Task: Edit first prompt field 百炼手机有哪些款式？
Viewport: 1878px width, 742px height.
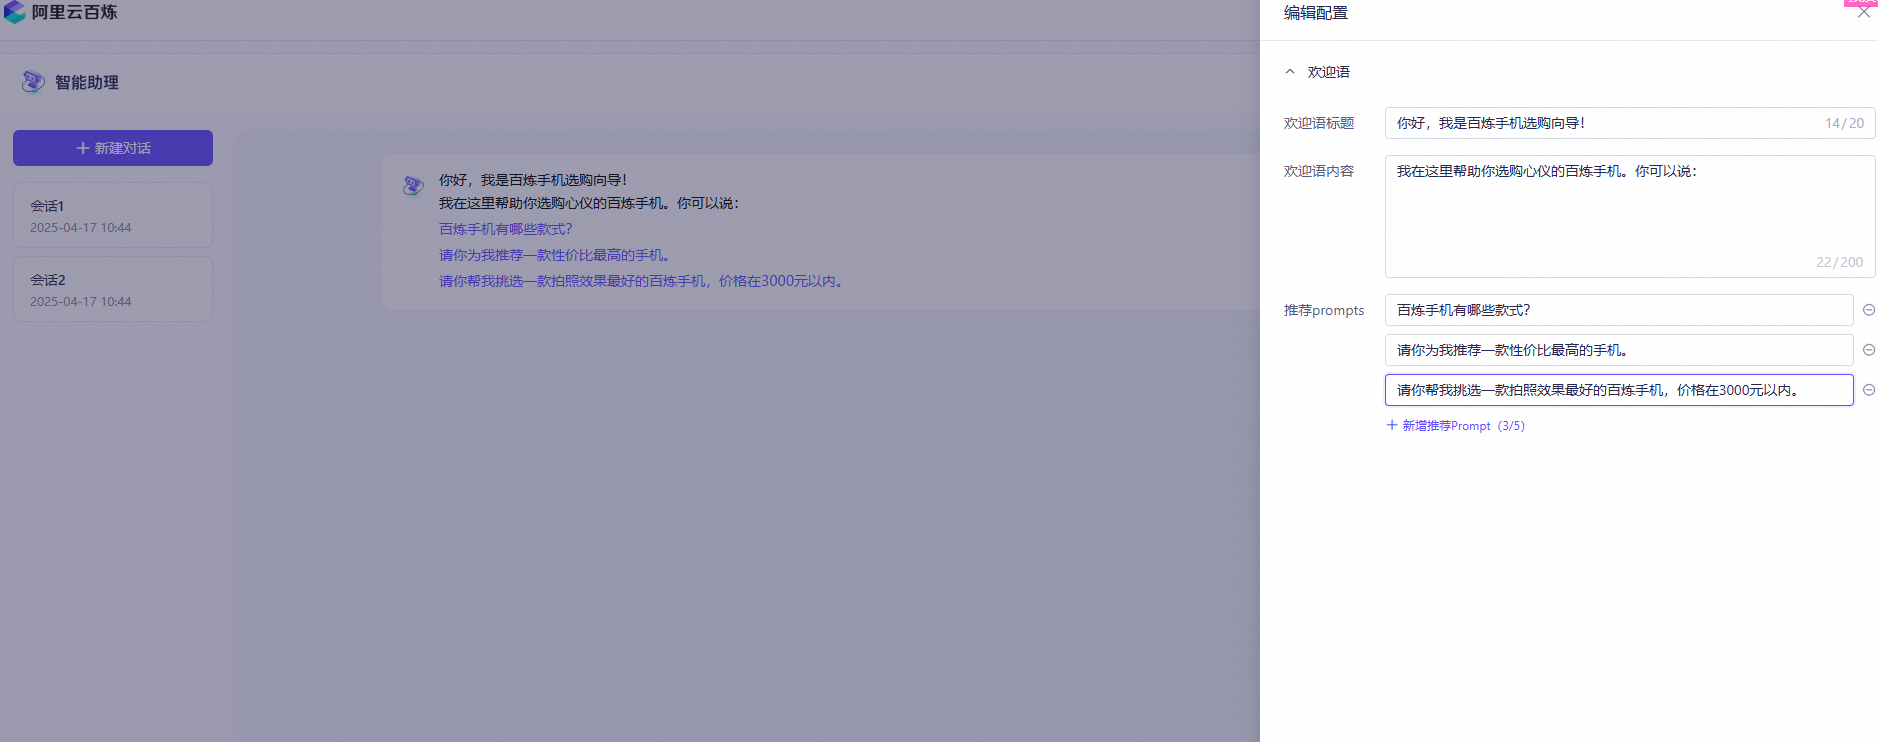Action: tap(1618, 310)
